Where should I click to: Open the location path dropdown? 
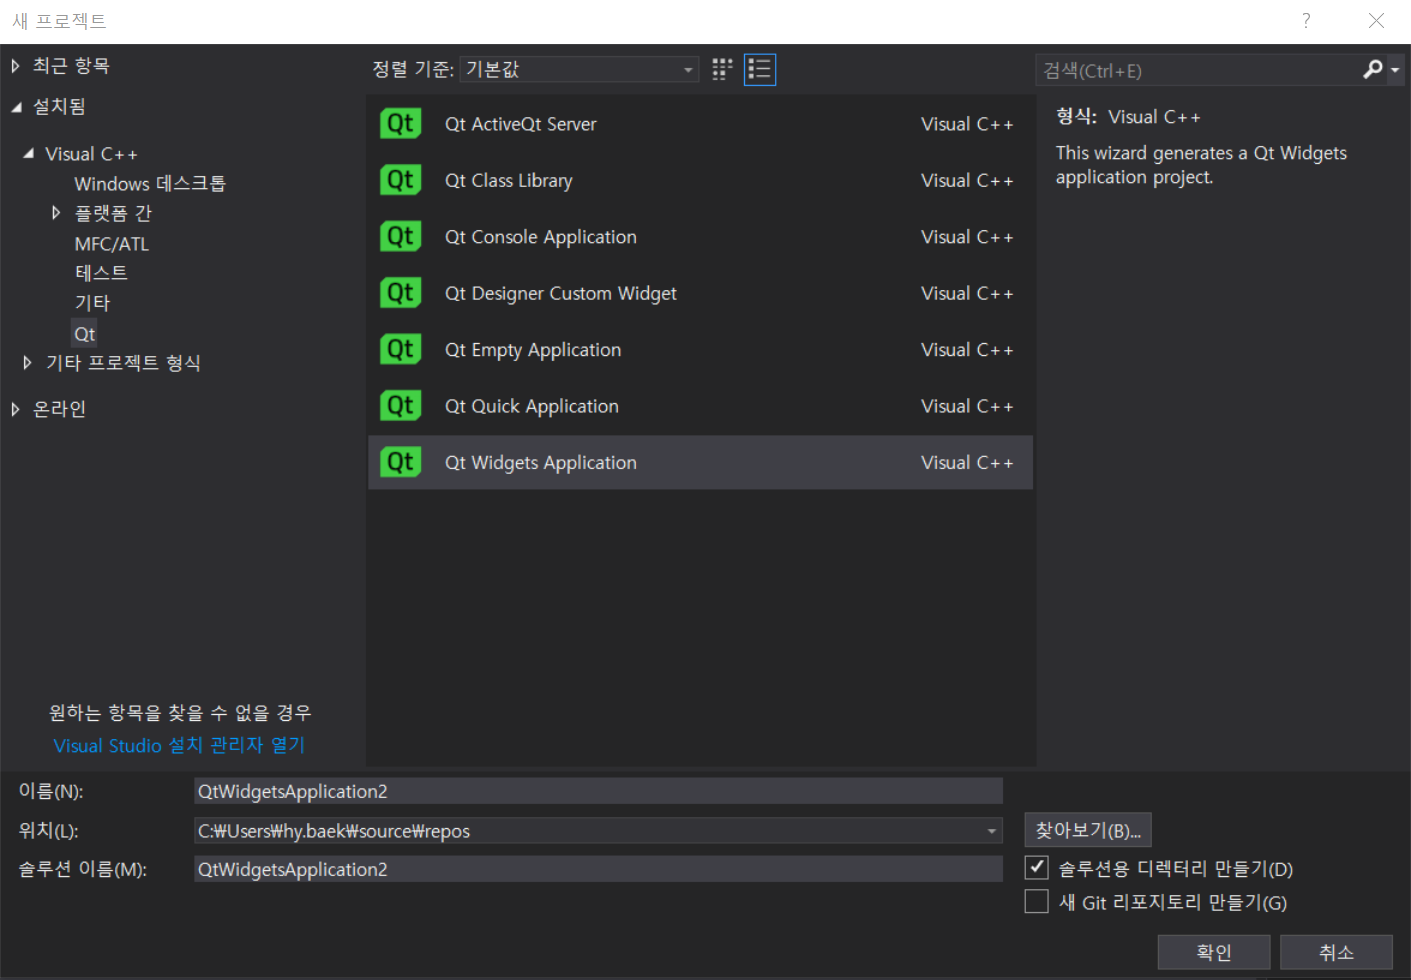coord(991,831)
